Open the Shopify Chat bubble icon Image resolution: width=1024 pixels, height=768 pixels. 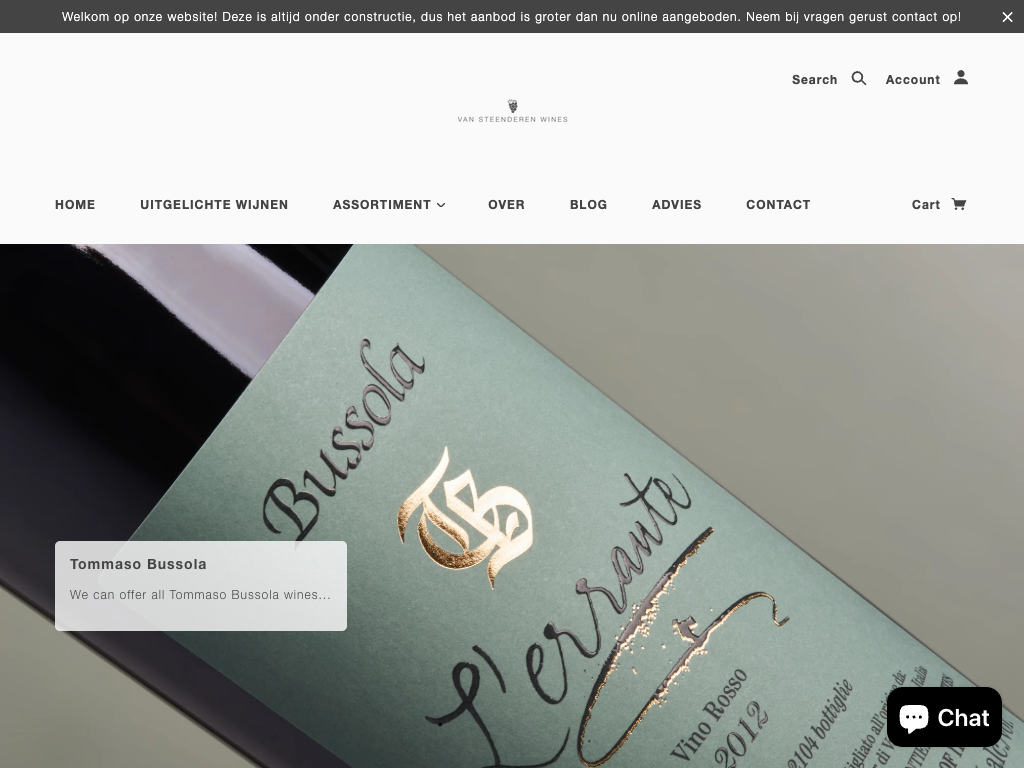pyautogui.click(x=914, y=718)
